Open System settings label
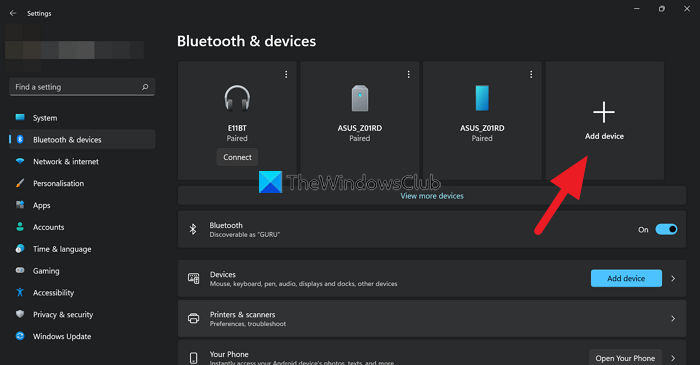This screenshot has width=700, height=365. click(x=45, y=118)
